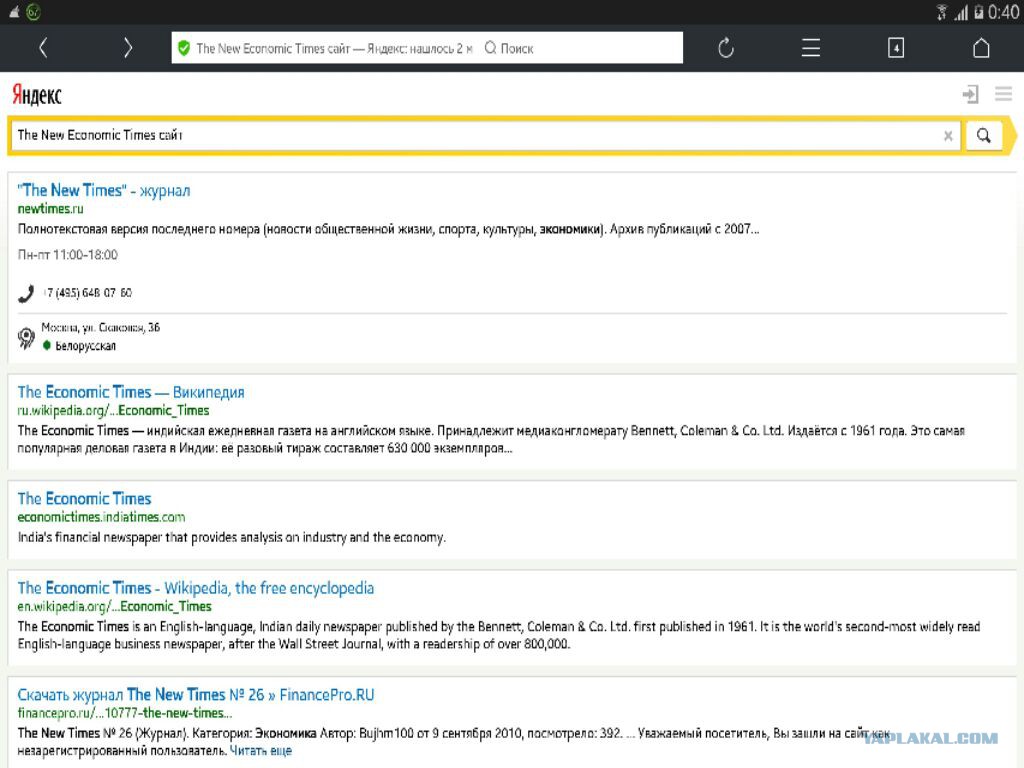Tap the browser forward arrow

[128, 48]
